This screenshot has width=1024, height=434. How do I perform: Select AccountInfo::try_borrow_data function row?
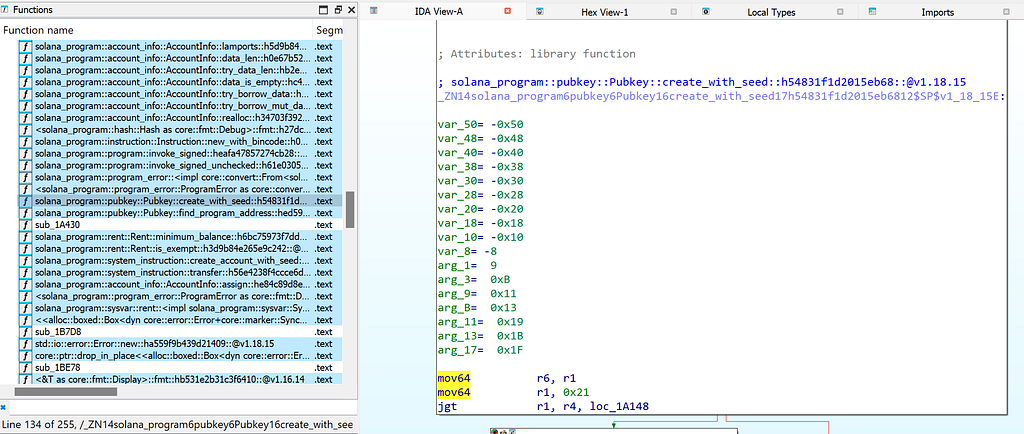[180, 93]
